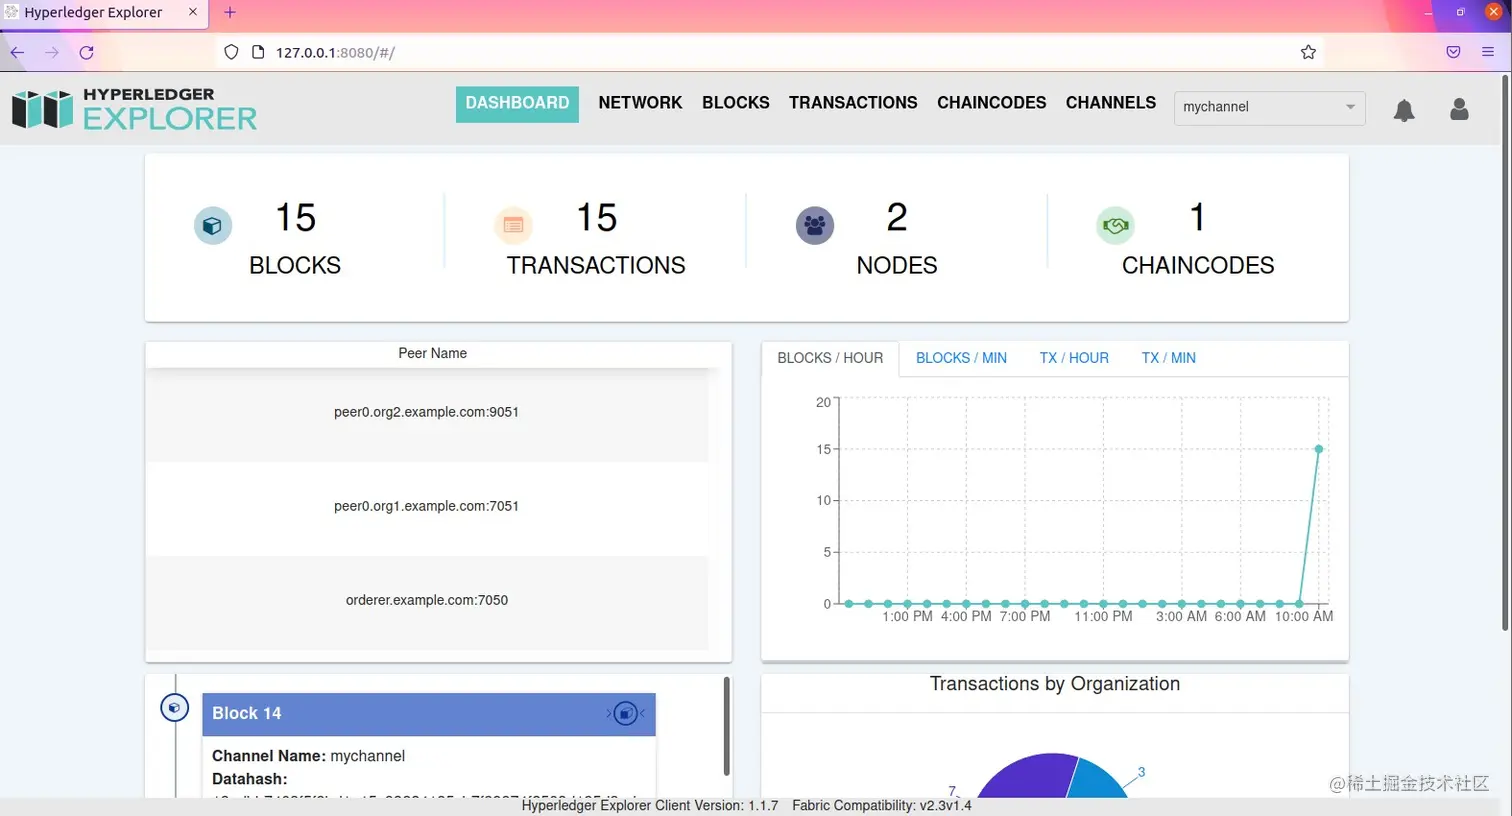Open the mychannel channel selector
The image size is (1512, 816).
pos(1269,107)
